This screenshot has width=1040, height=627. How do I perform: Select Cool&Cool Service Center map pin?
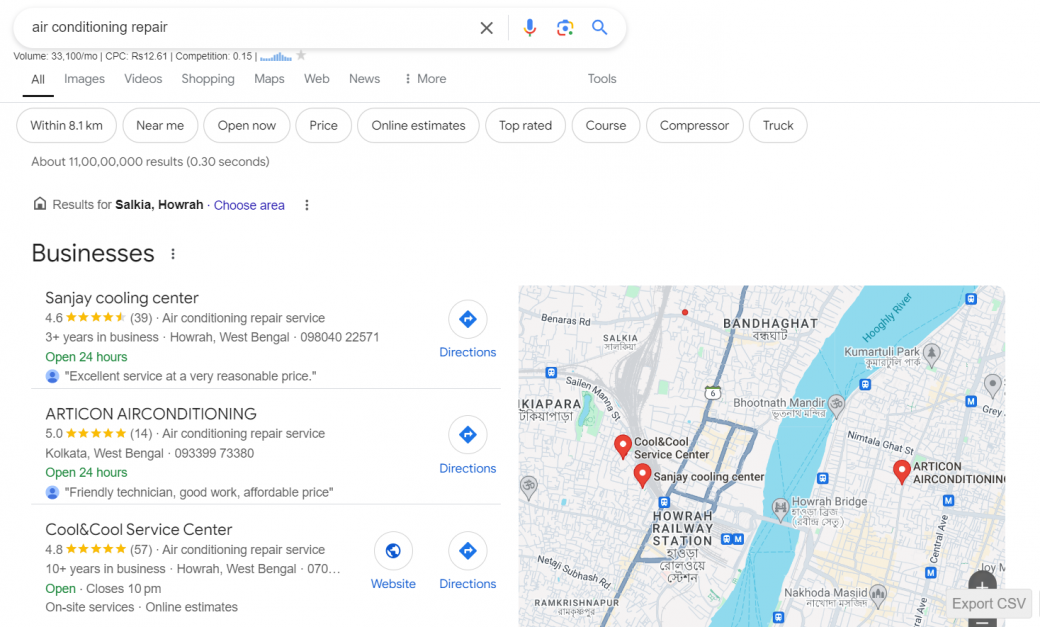pyautogui.click(x=622, y=446)
